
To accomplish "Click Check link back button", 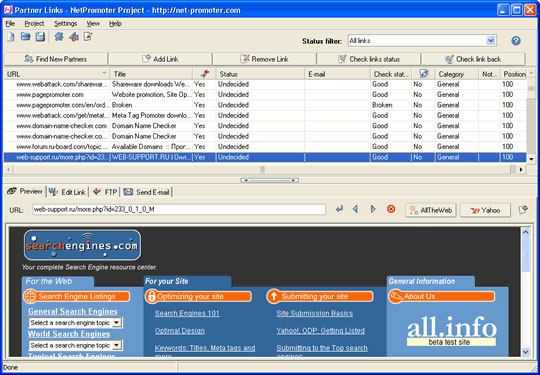I will (x=473, y=59).
